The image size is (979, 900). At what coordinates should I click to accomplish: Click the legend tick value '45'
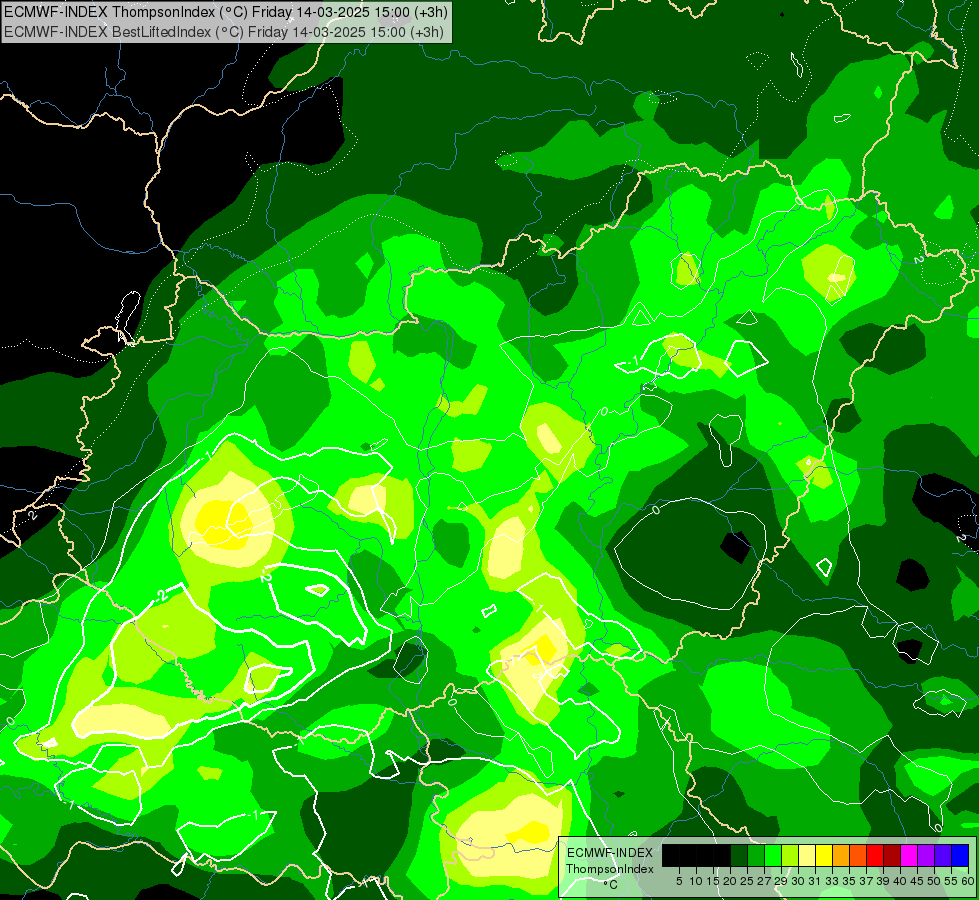[x=917, y=881]
